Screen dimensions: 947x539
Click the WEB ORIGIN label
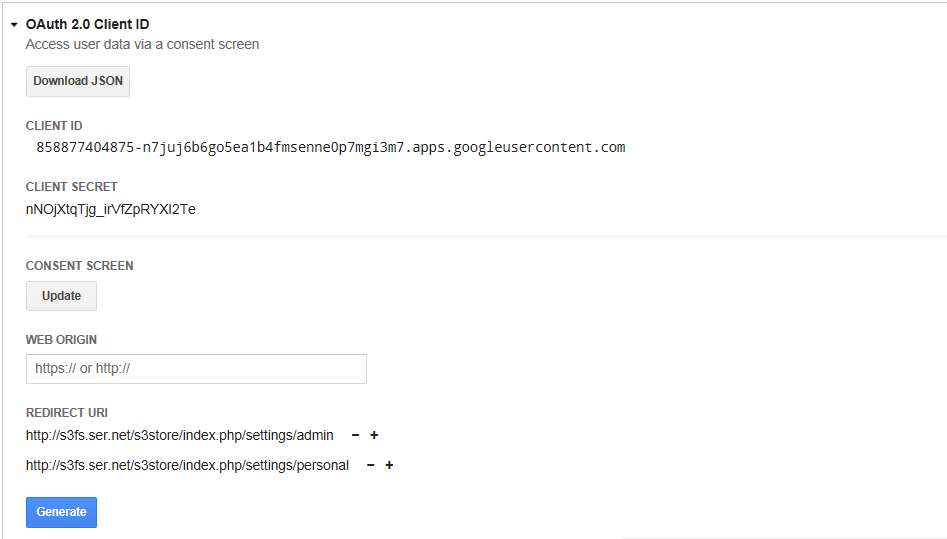pos(61,340)
